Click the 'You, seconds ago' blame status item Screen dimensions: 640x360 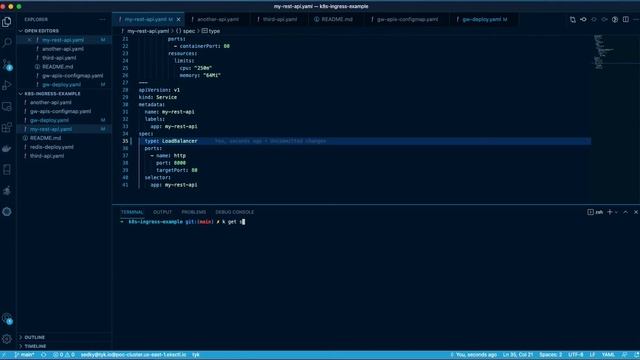pos(473,355)
